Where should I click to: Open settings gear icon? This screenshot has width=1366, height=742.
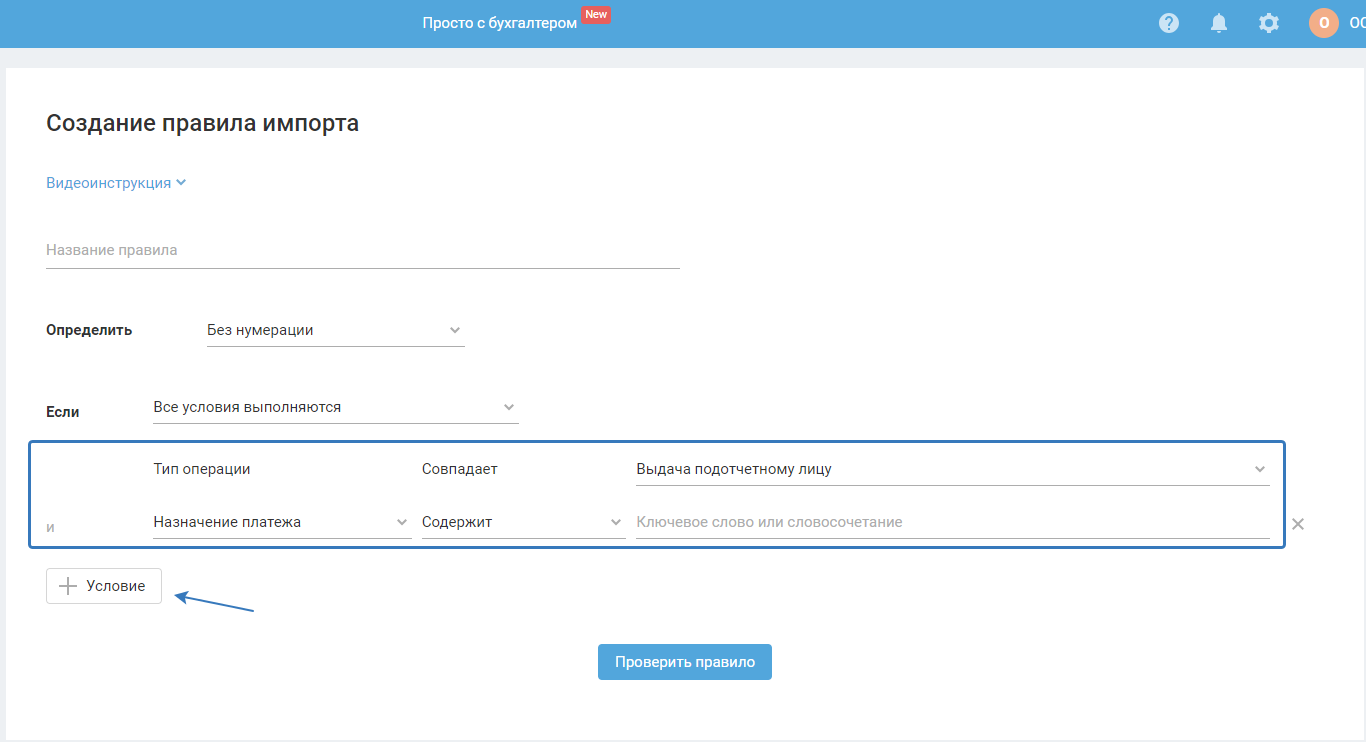pos(1269,23)
